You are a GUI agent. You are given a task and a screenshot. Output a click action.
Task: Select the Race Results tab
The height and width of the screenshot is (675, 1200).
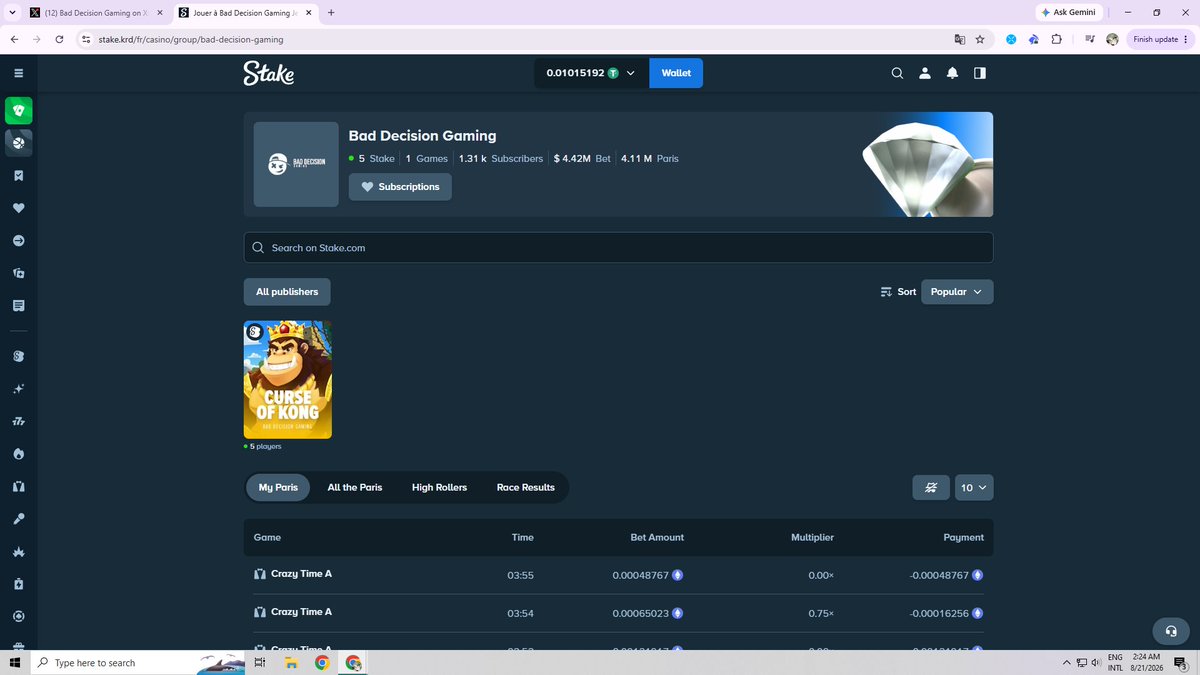click(x=525, y=487)
